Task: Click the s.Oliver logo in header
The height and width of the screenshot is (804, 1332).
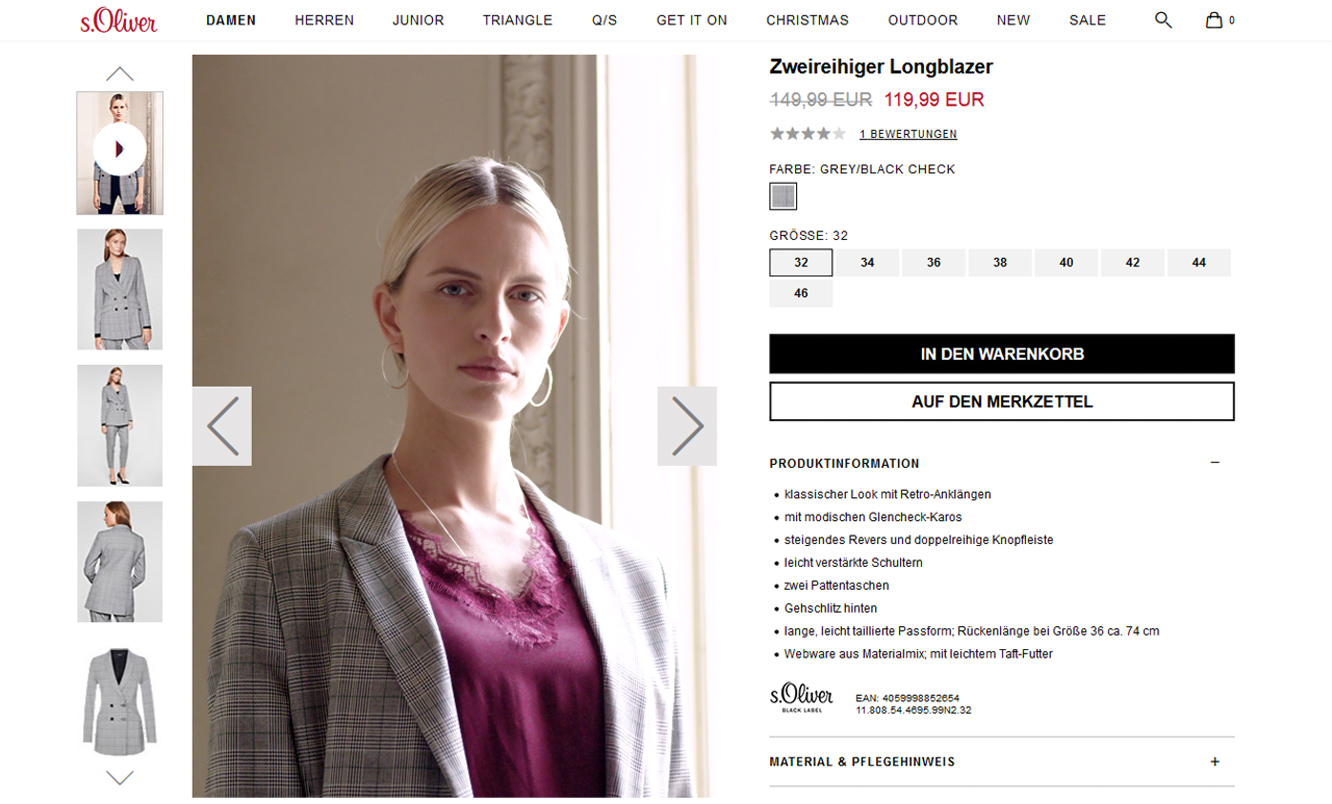Action: [119, 20]
